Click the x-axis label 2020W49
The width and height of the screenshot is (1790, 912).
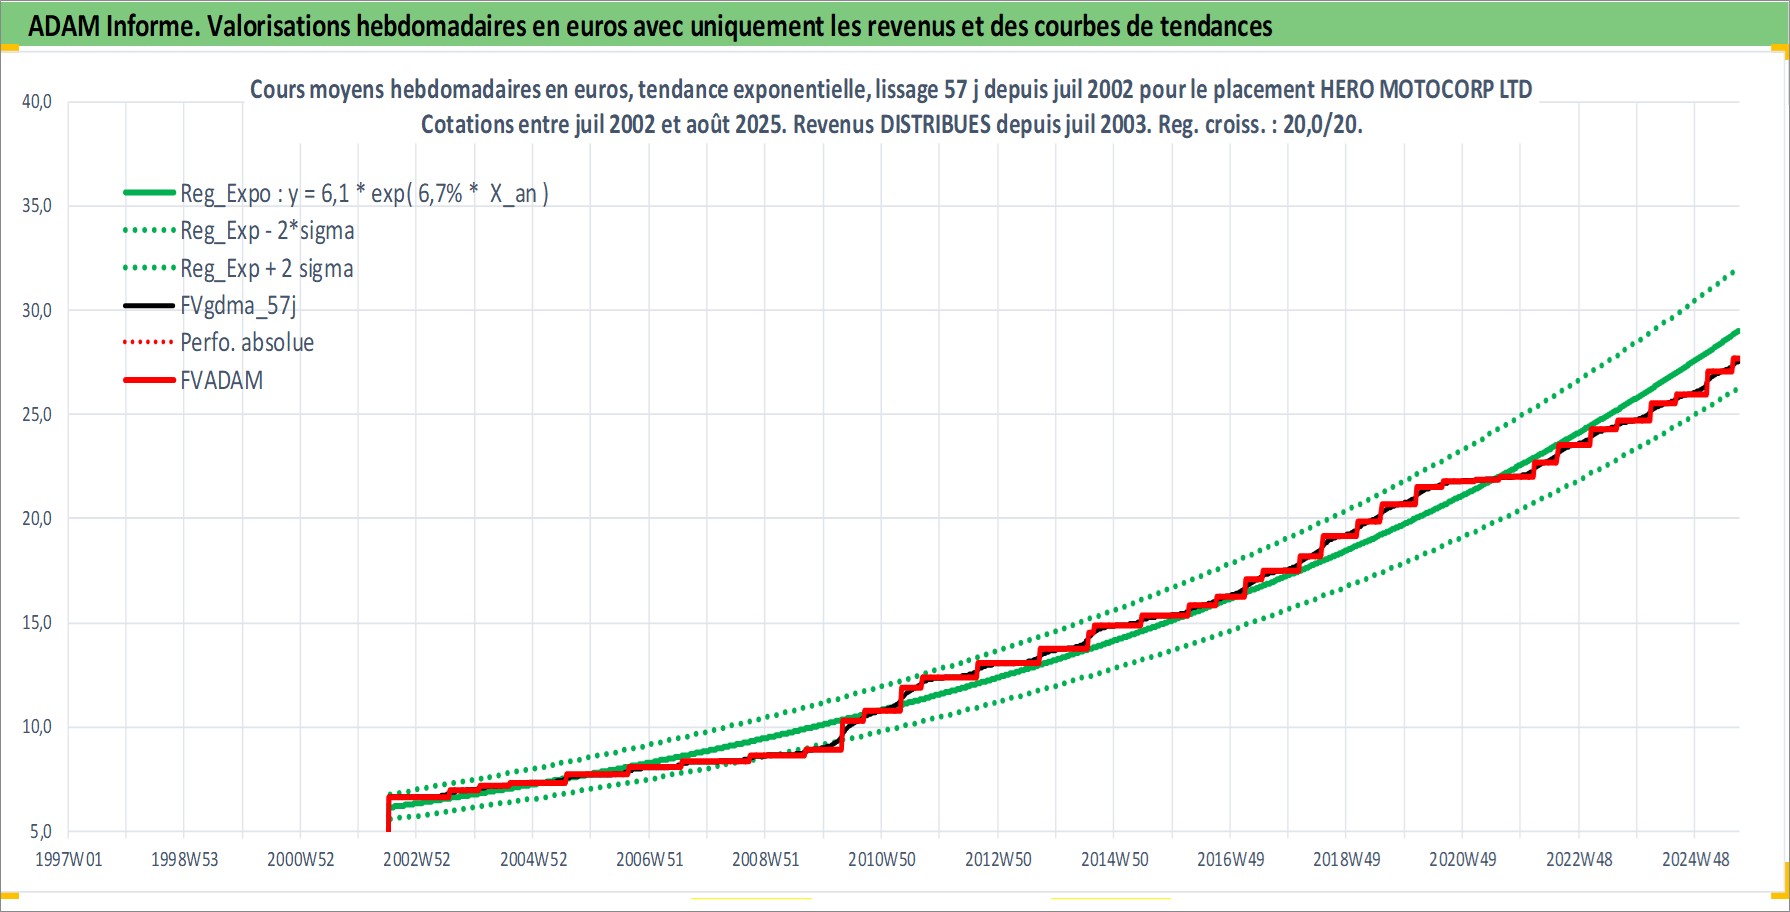click(x=1462, y=859)
